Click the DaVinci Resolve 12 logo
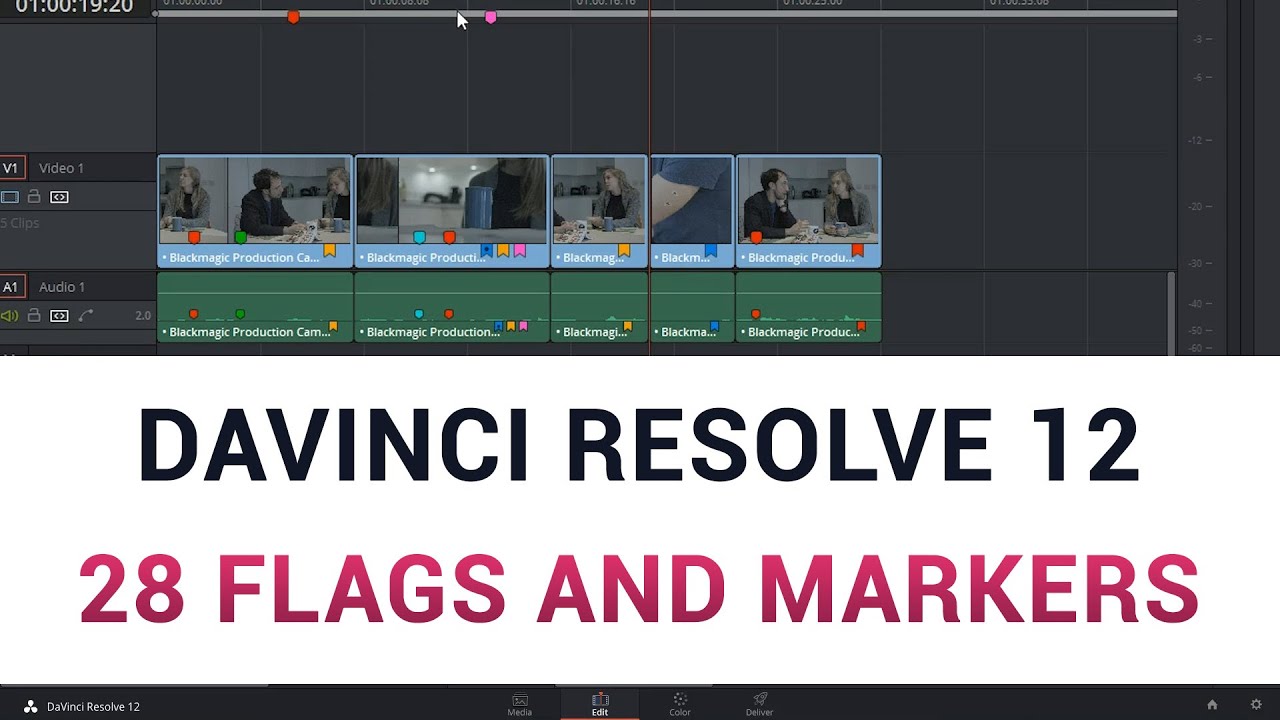Viewport: 1280px width, 720px height. [30, 706]
